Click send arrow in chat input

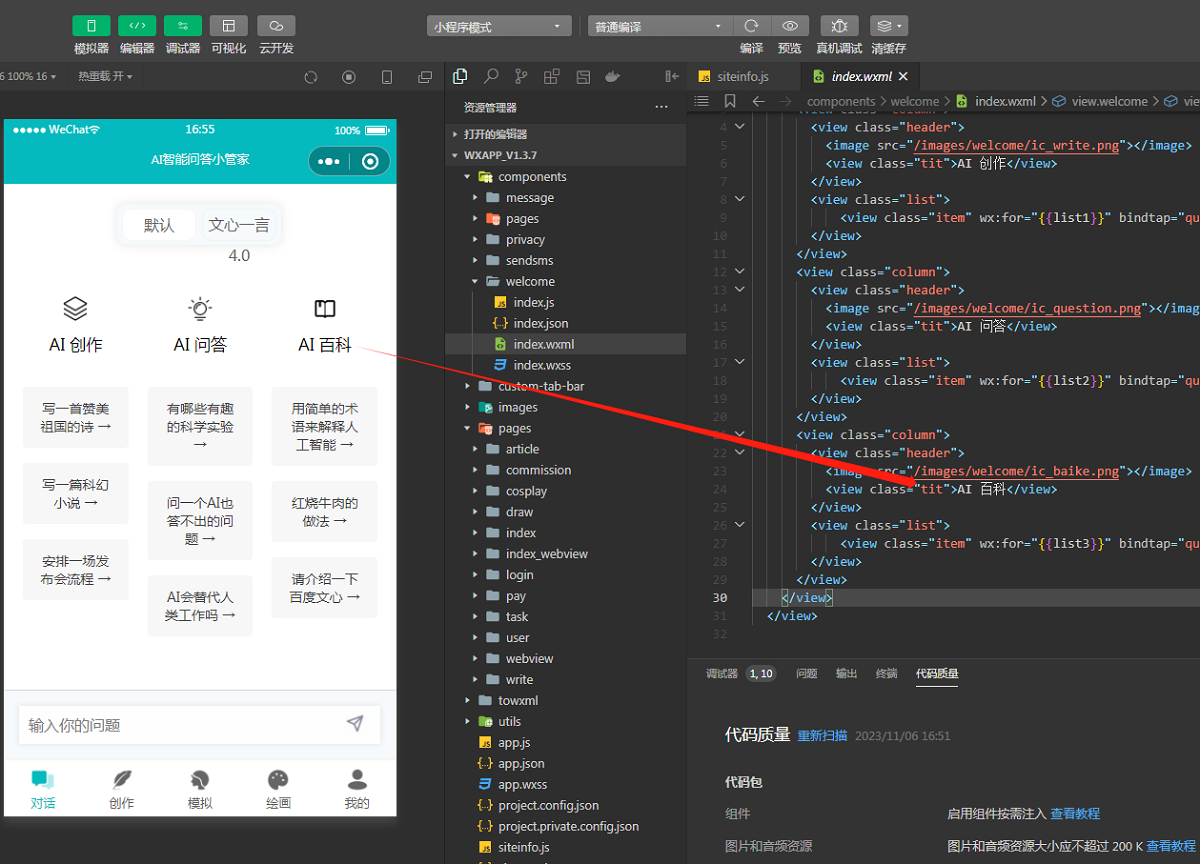pos(355,724)
